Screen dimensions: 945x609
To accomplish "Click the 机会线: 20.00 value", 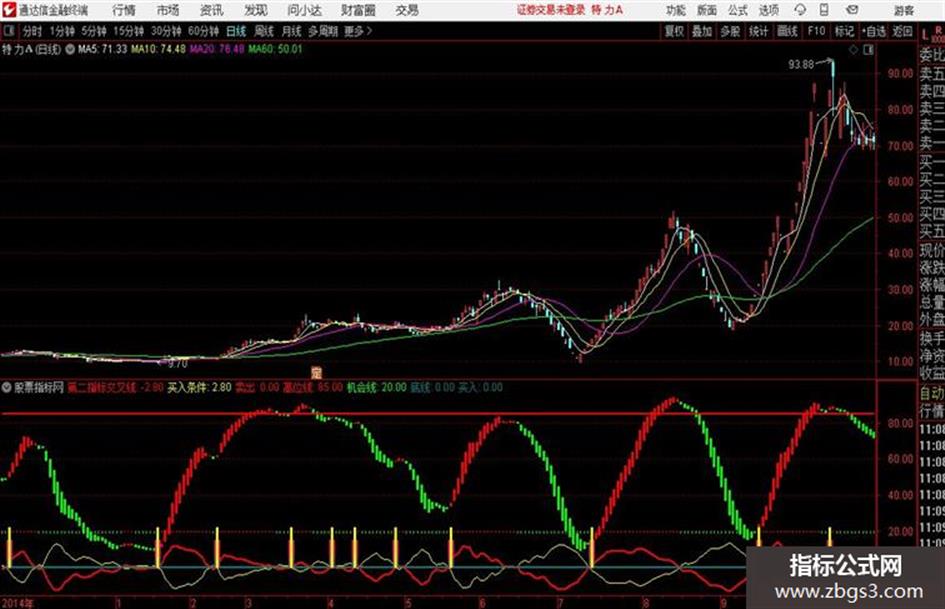I will point(377,387).
